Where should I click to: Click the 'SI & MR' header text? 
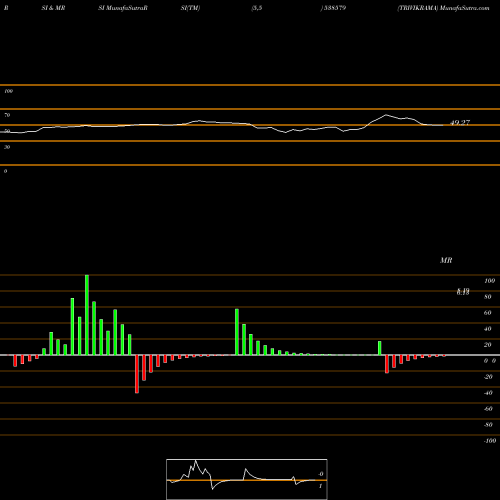[x=53, y=8]
